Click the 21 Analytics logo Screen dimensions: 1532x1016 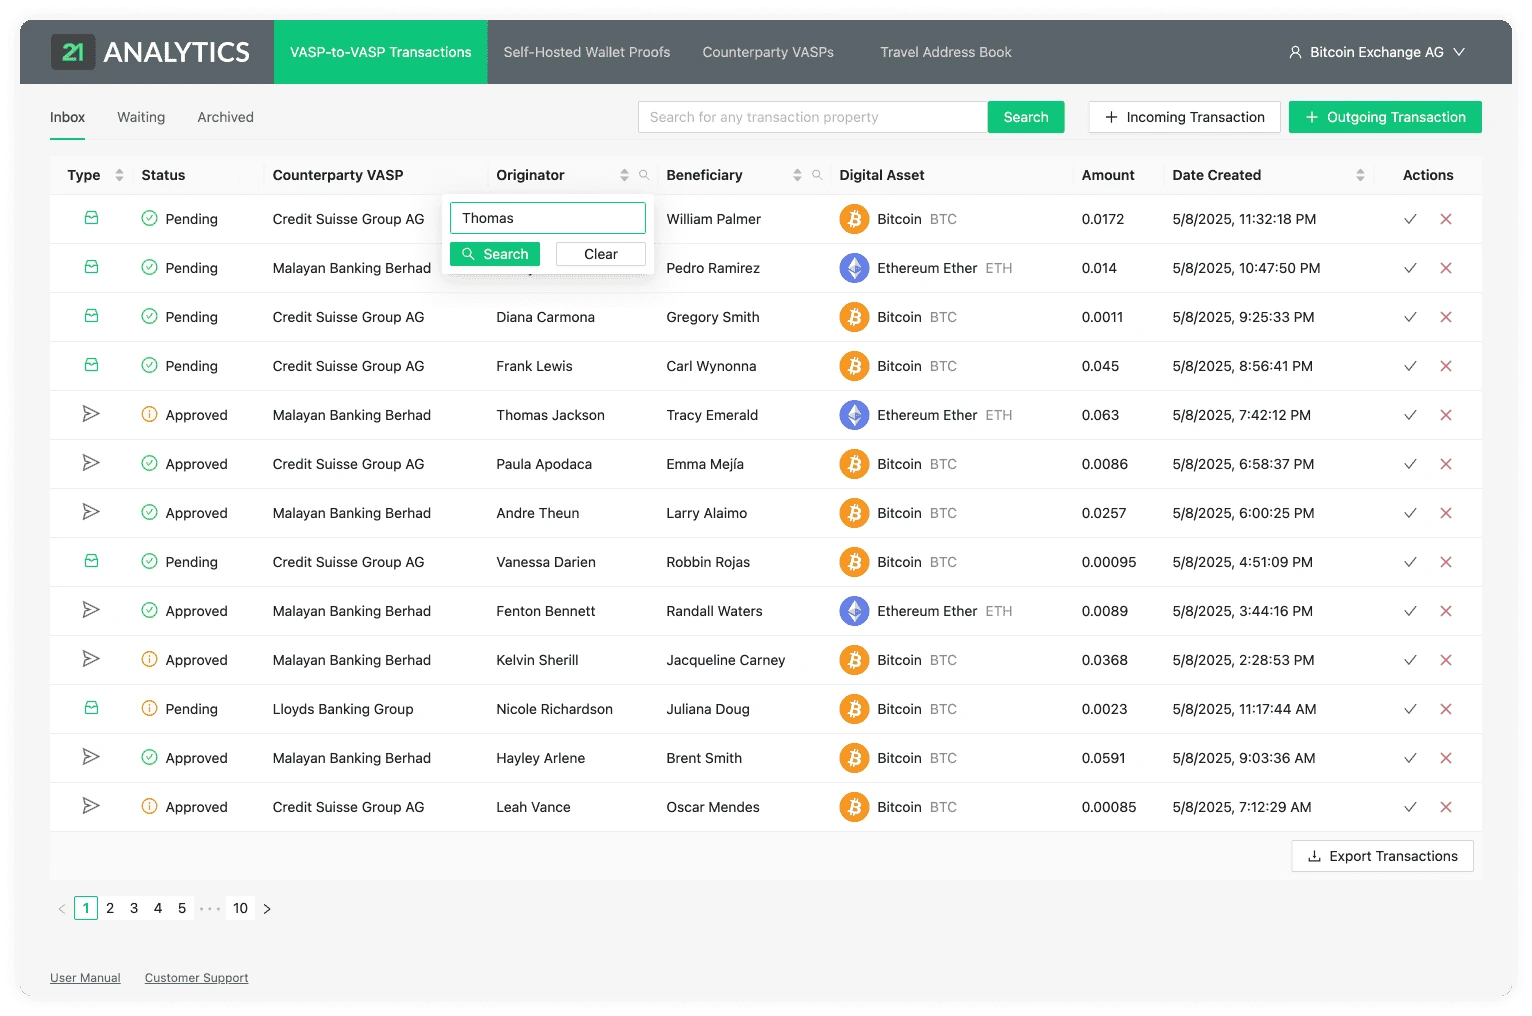(x=150, y=51)
